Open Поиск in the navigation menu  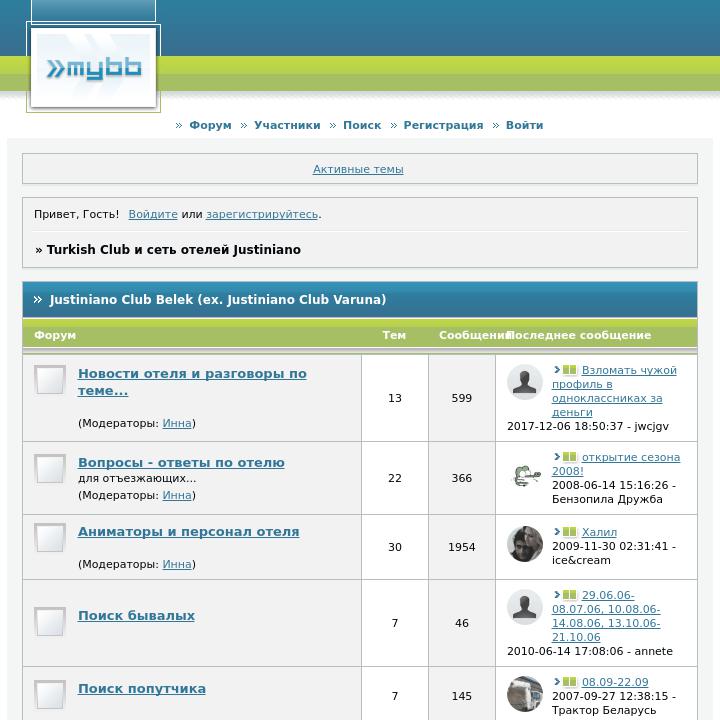[362, 125]
